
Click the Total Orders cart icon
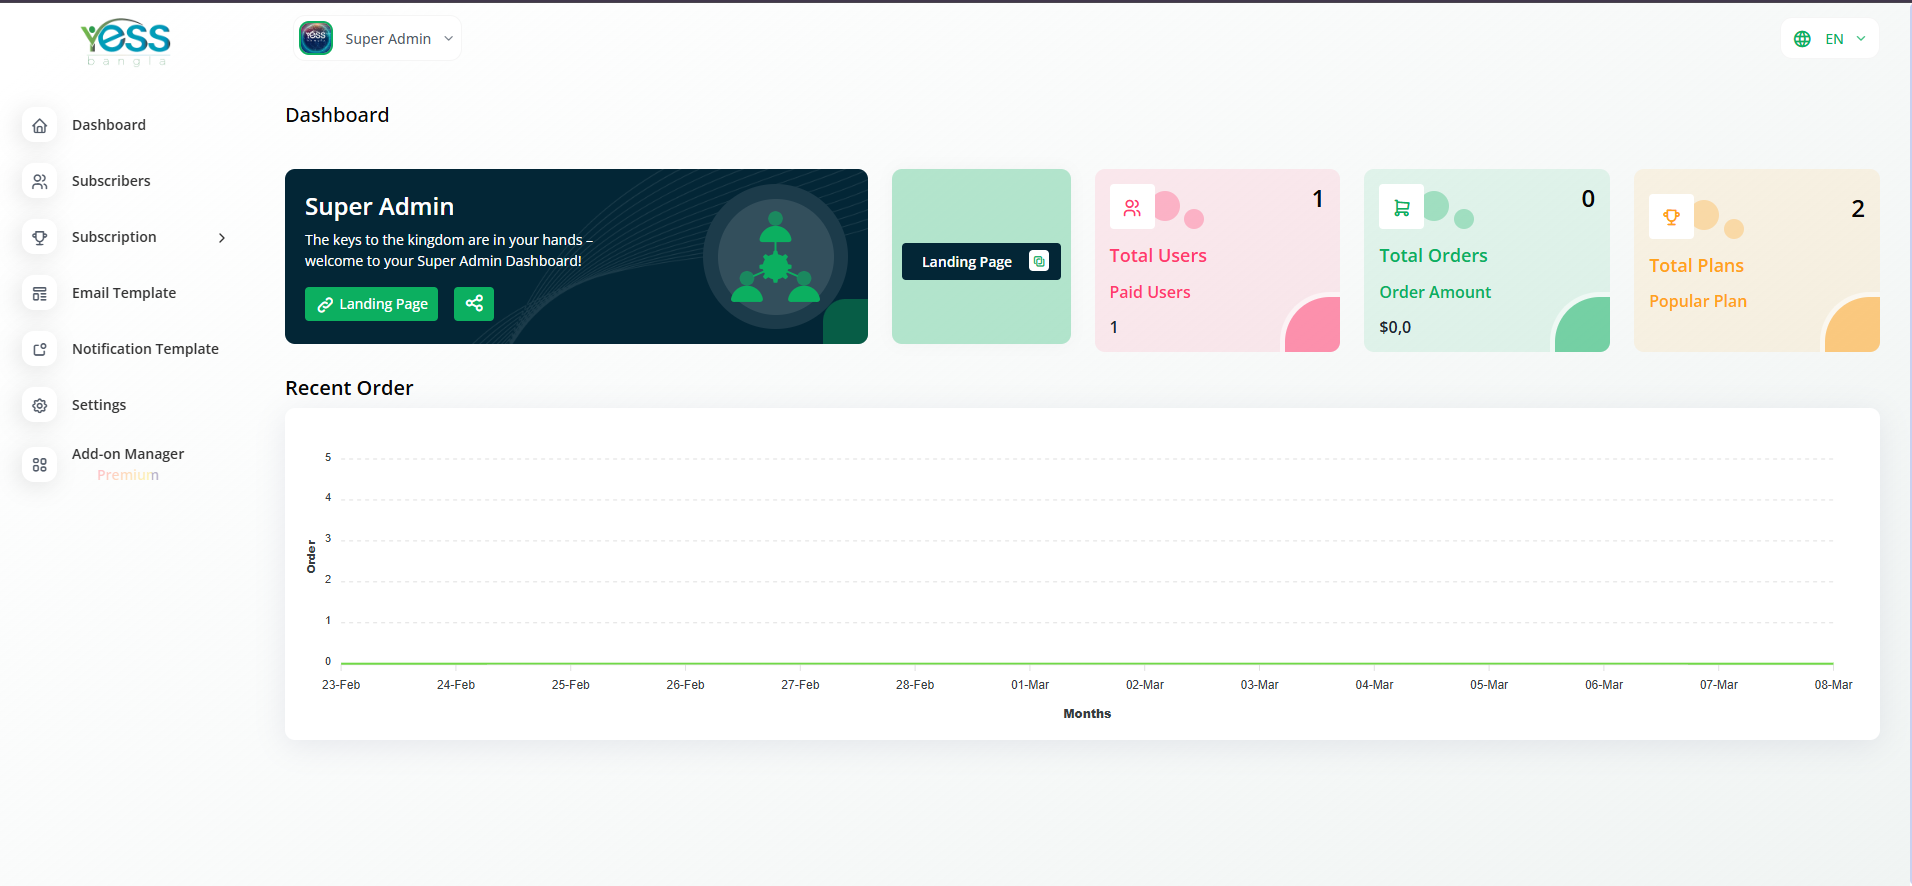(1401, 207)
